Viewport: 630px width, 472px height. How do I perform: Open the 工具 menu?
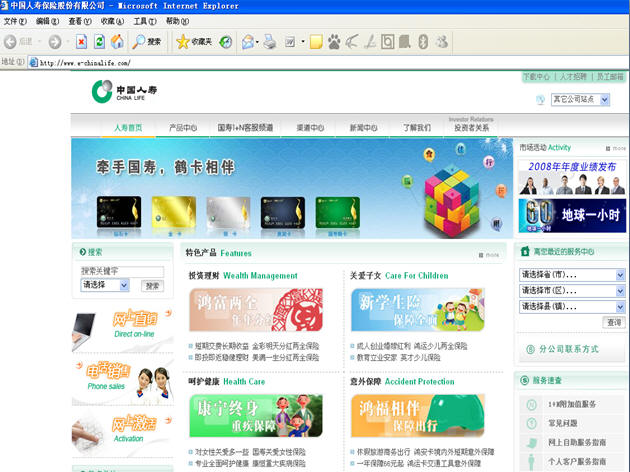[x=145, y=21]
